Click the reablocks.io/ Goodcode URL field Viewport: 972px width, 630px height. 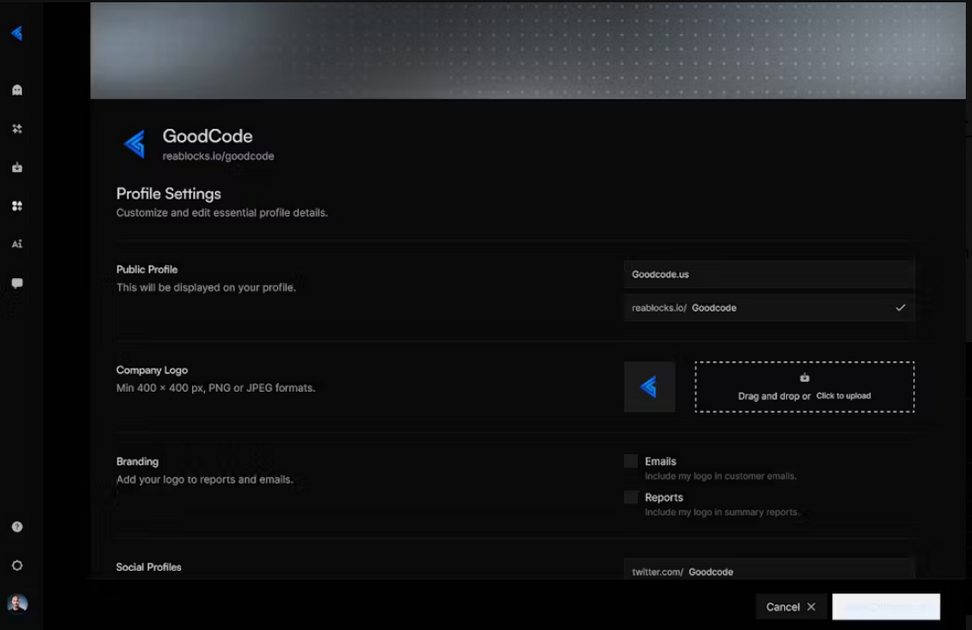[769, 308]
